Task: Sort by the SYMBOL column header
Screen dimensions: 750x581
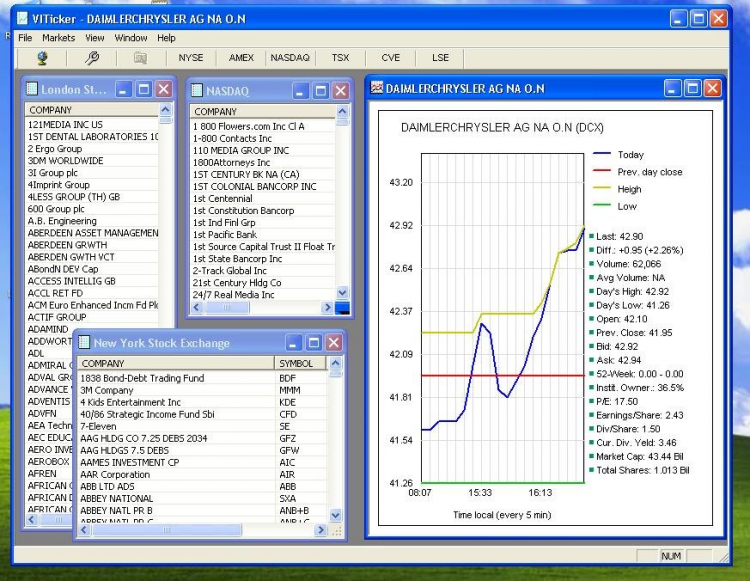Action: pyautogui.click(x=295, y=364)
